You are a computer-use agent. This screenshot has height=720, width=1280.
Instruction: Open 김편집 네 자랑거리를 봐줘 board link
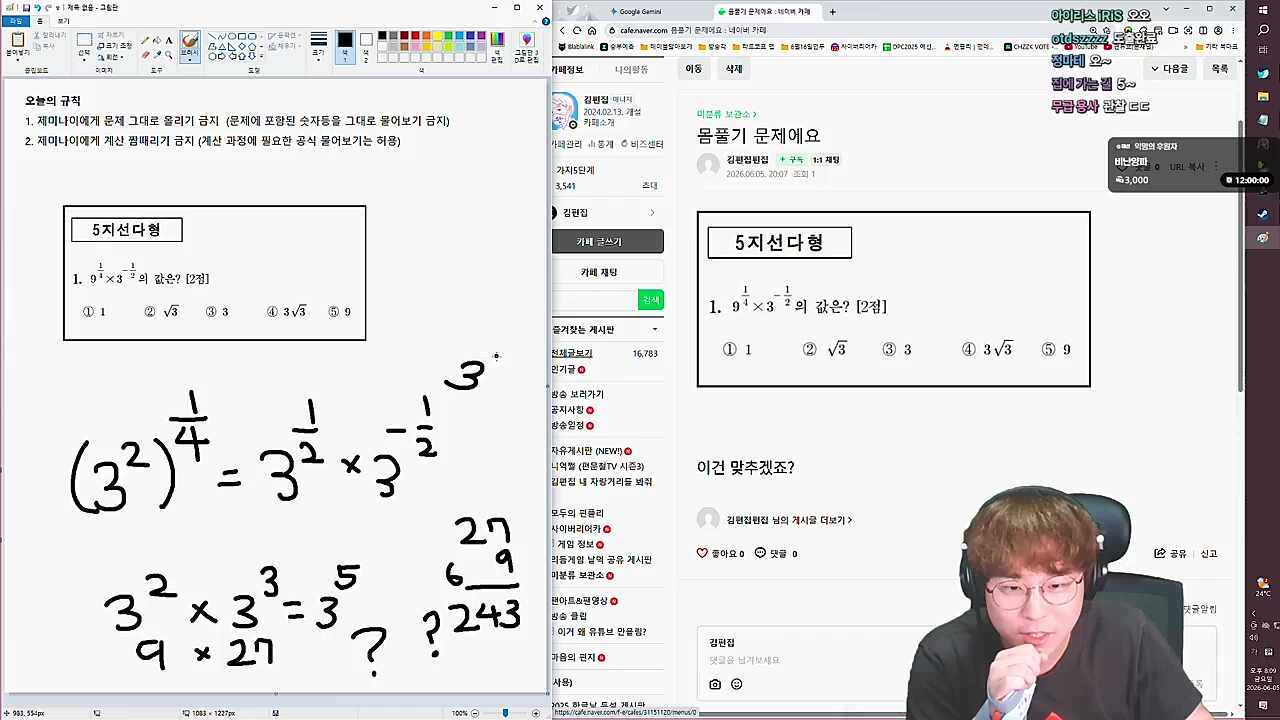tap(602, 482)
